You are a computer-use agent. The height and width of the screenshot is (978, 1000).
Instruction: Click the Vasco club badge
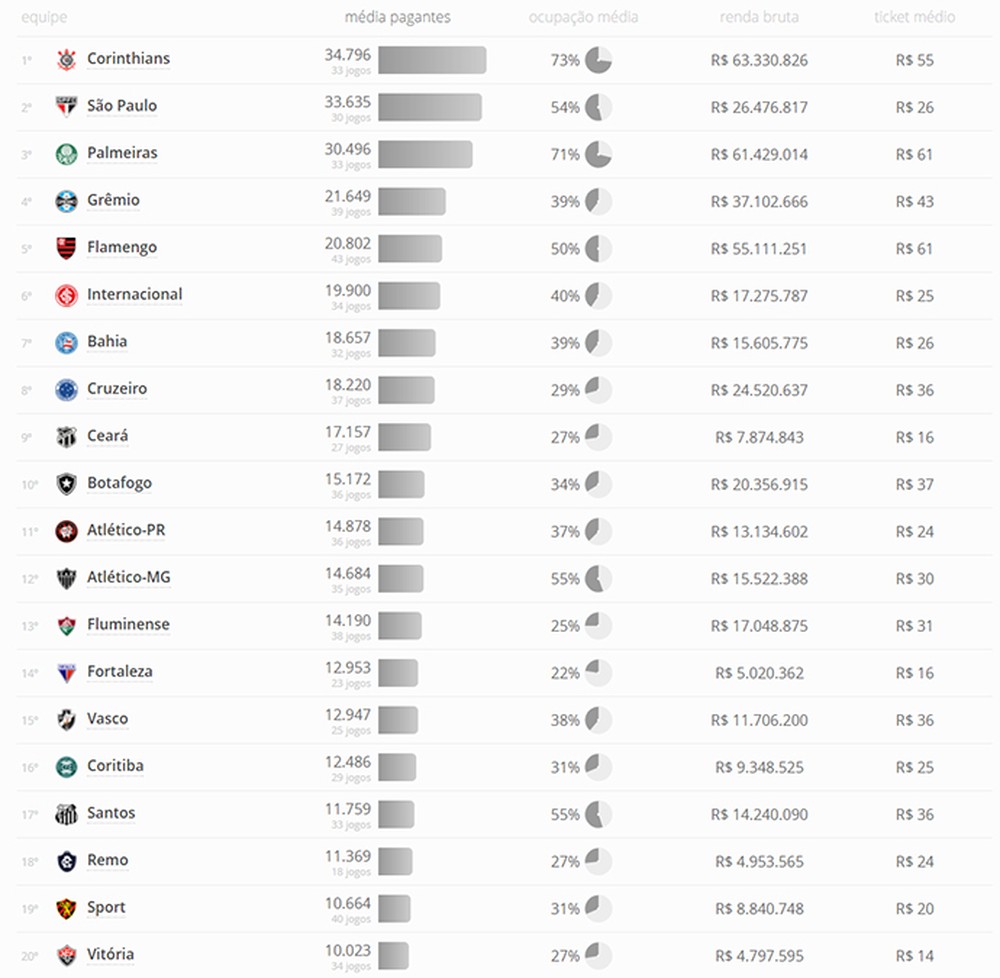coord(66,720)
